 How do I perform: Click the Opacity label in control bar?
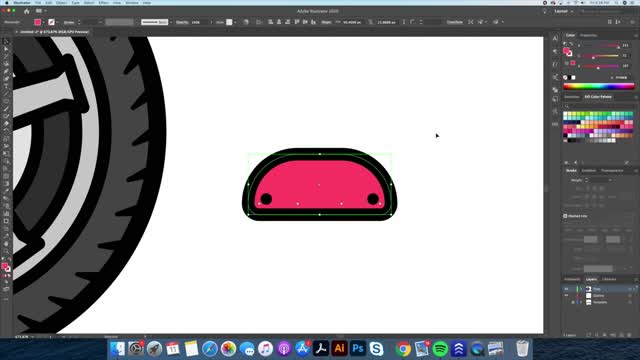(x=182, y=22)
